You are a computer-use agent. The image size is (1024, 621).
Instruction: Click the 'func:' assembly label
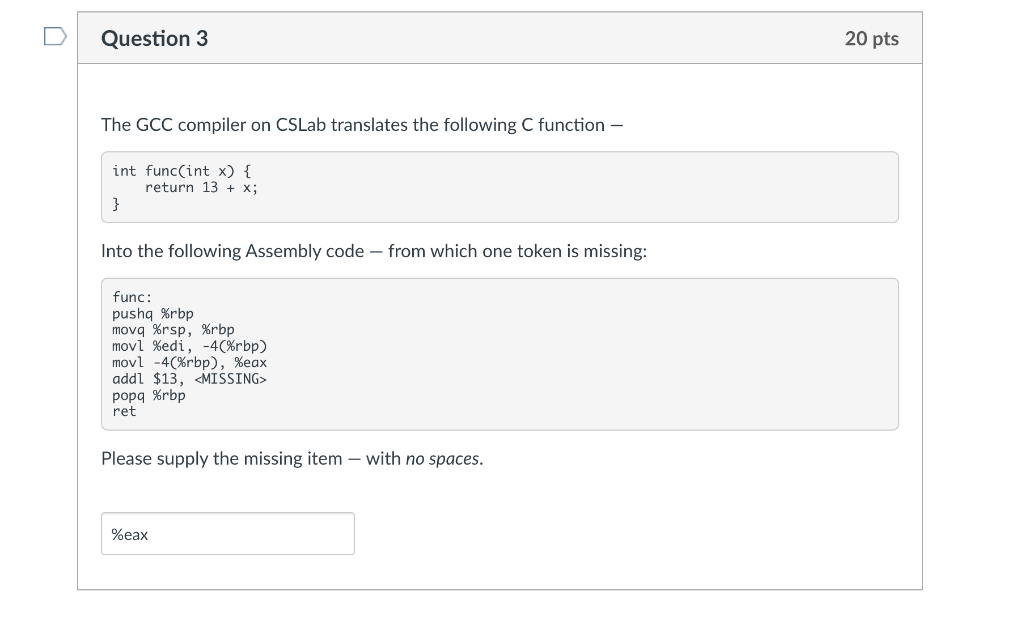pyautogui.click(x=131, y=297)
